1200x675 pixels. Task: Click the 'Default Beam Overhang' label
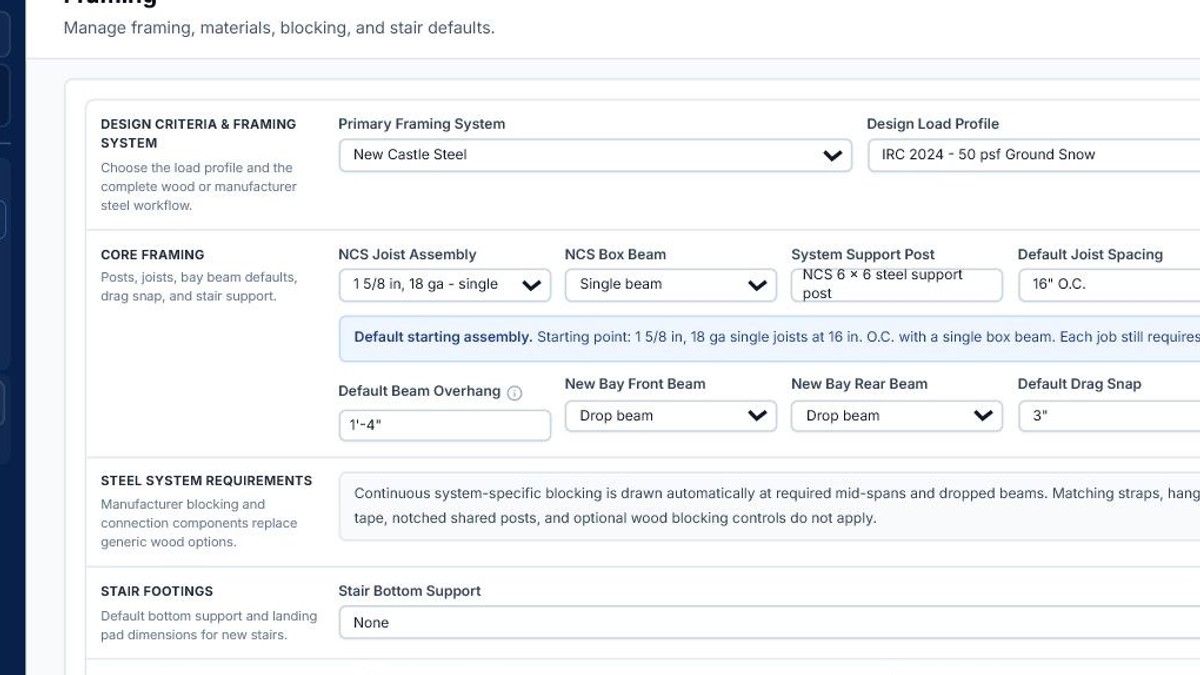pyautogui.click(x=419, y=391)
